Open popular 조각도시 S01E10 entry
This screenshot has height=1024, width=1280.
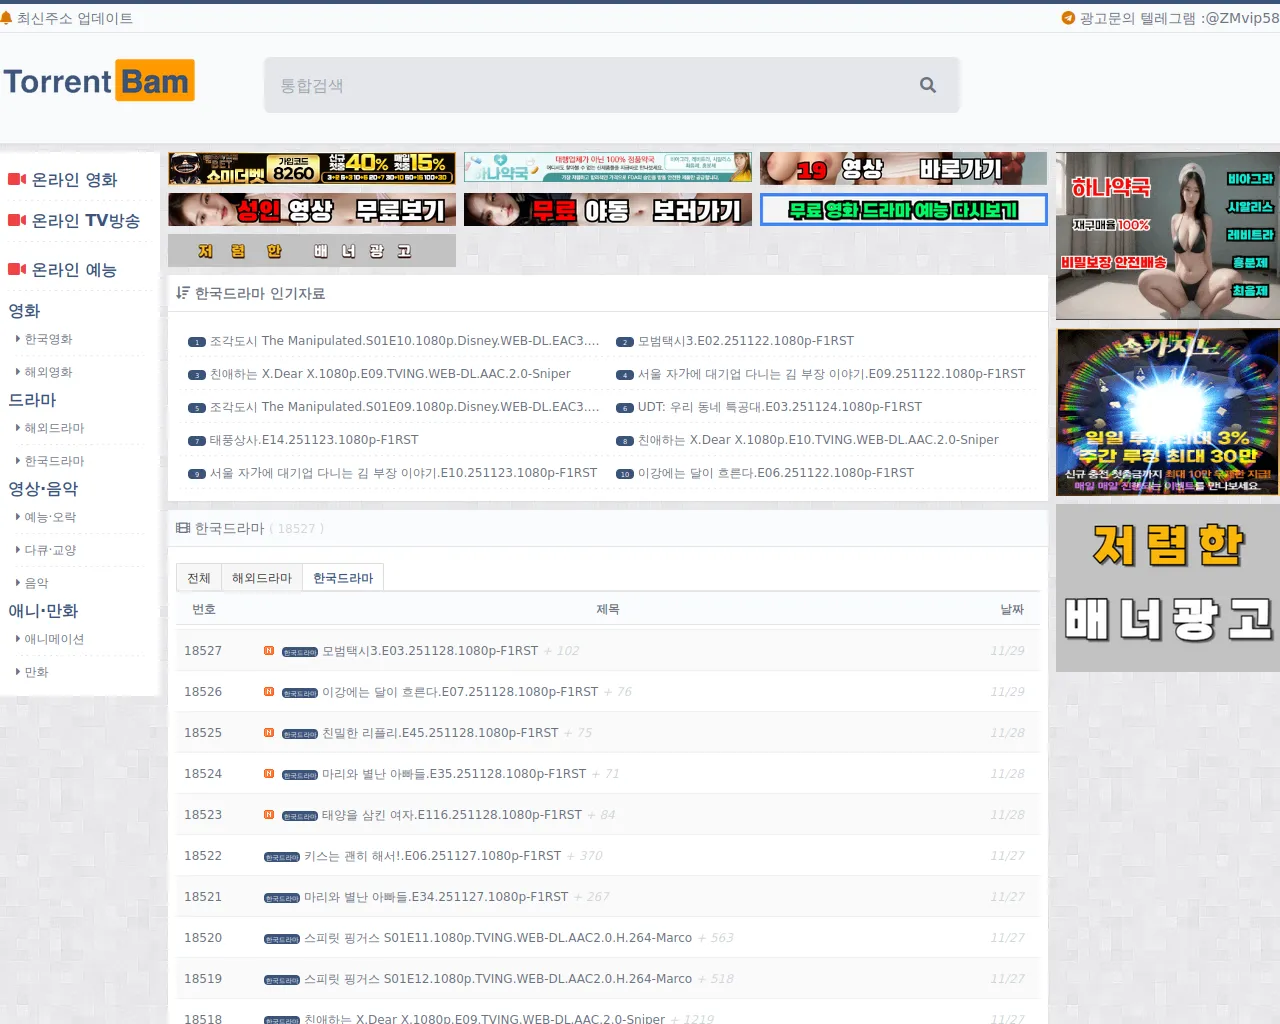pyautogui.click(x=405, y=341)
